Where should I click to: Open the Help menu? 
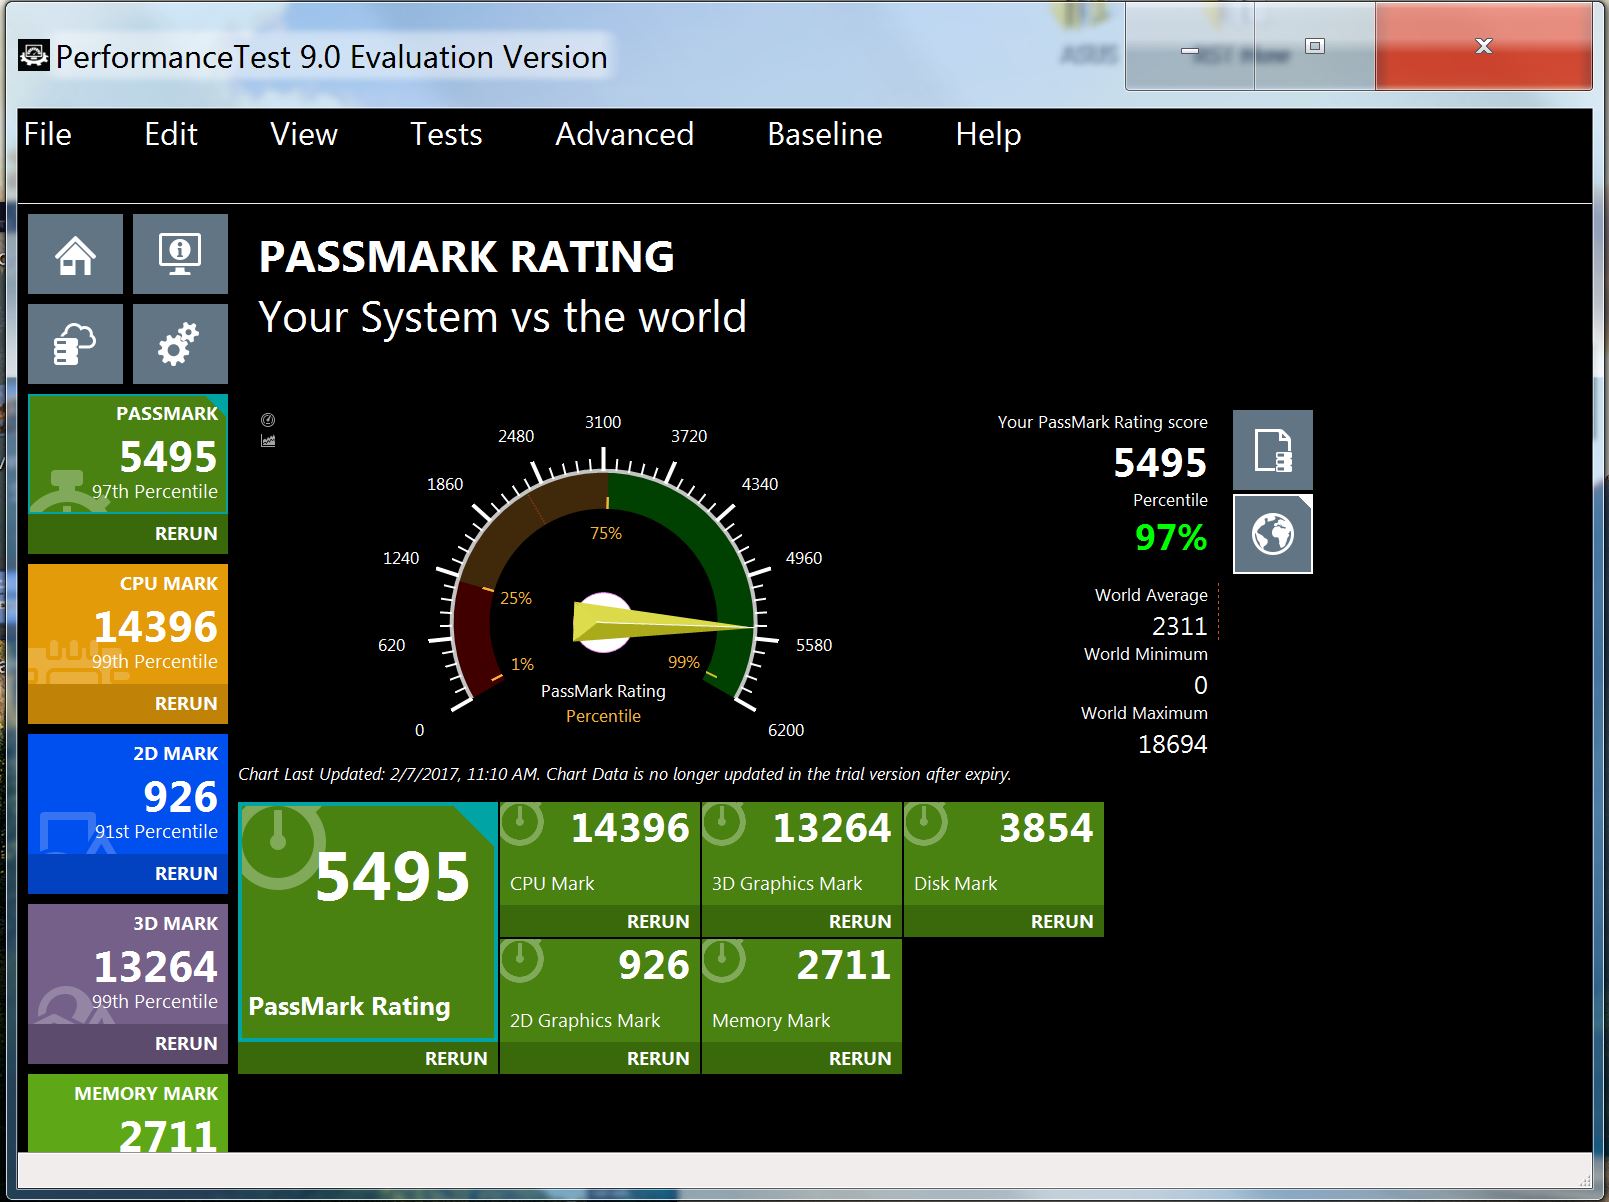pos(988,134)
